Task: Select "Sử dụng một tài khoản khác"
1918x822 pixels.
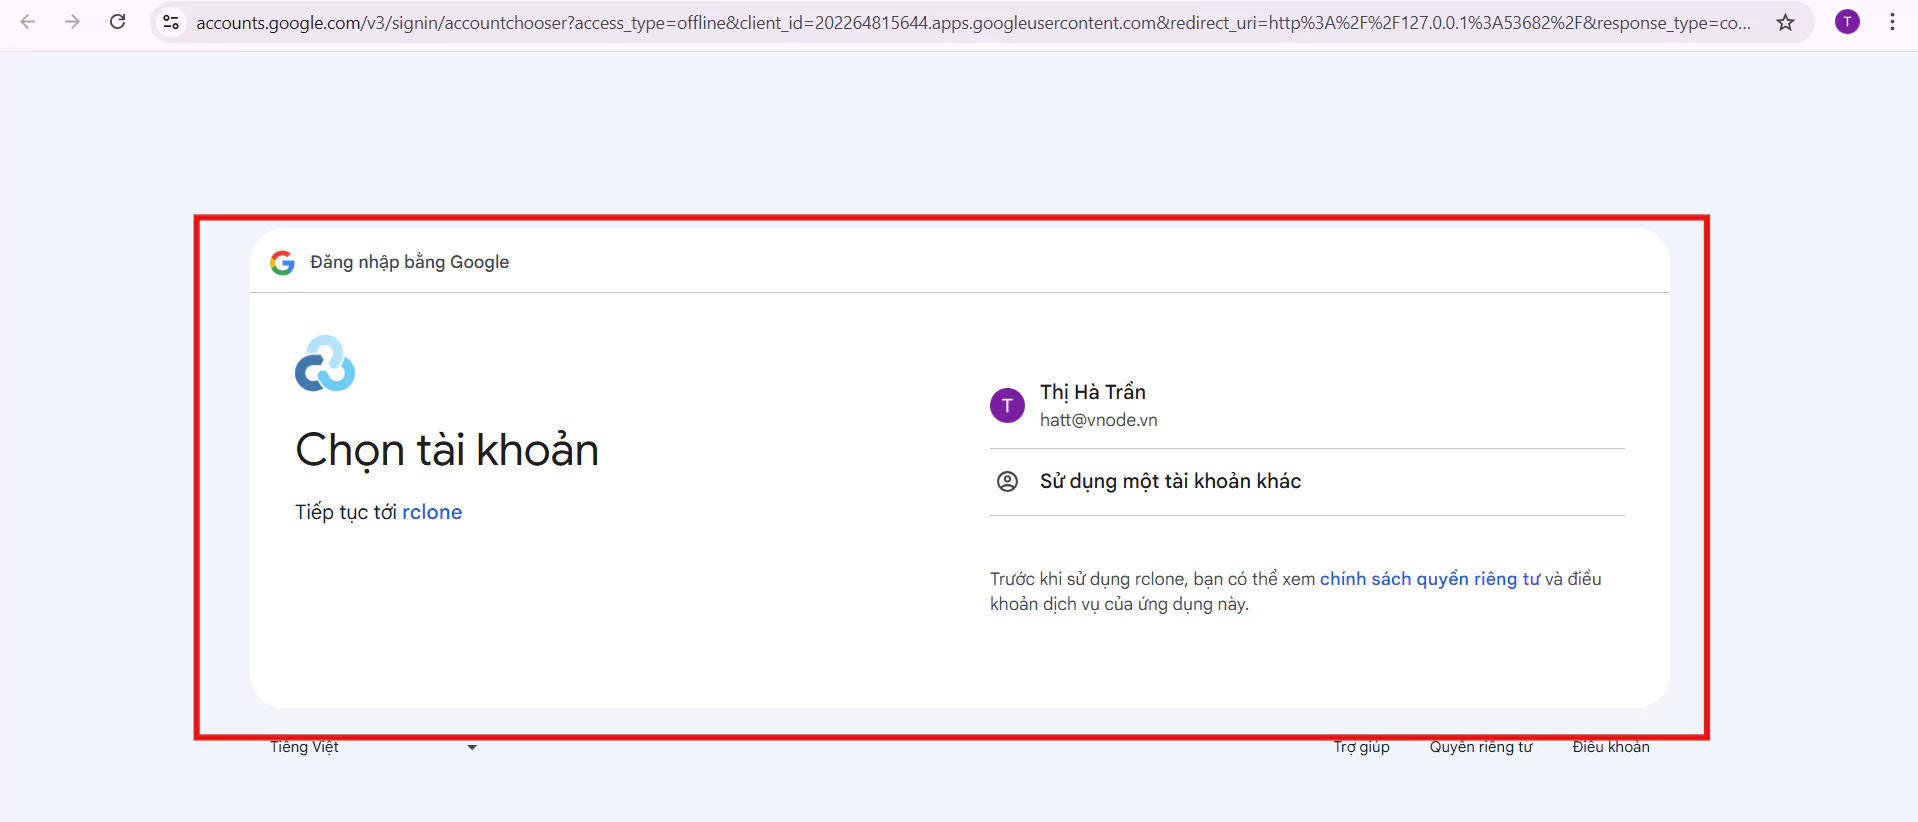Action: tap(1170, 481)
